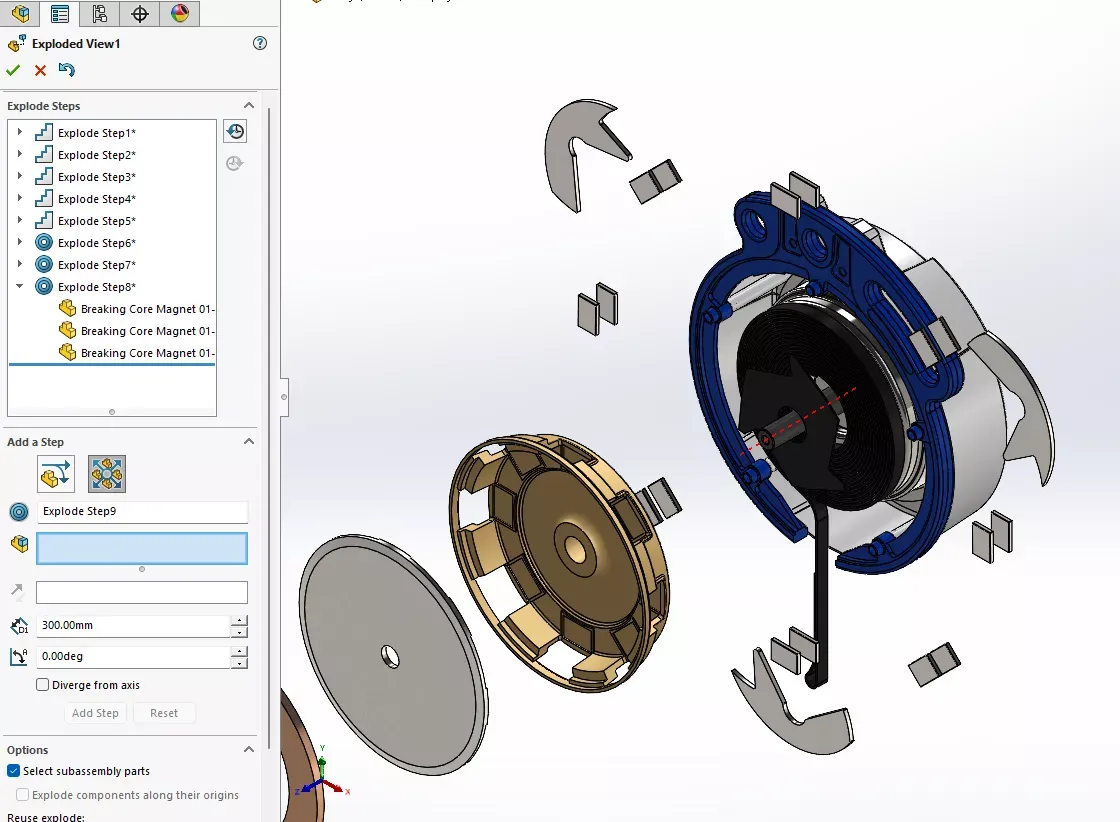This screenshot has height=822, width=1120.
Task: Collapse the Explode Steps section
Action: (248, 105)
